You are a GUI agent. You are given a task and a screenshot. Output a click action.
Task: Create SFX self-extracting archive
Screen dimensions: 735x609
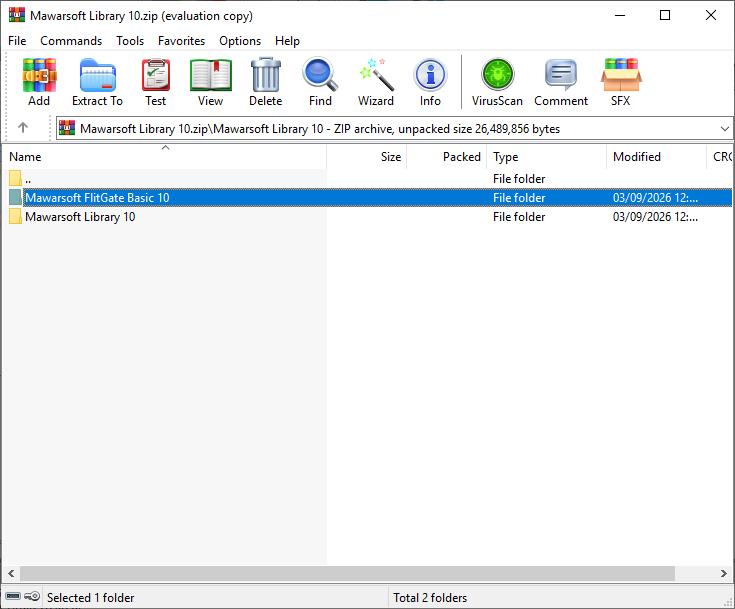(x=620, y=82)
